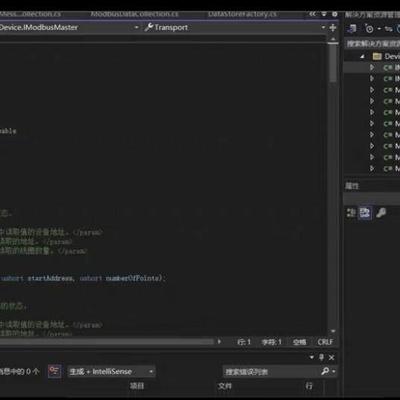400x400 pixels.
Task: Click the build-only filter icon in error list
Action: click(x=54, y=371)
